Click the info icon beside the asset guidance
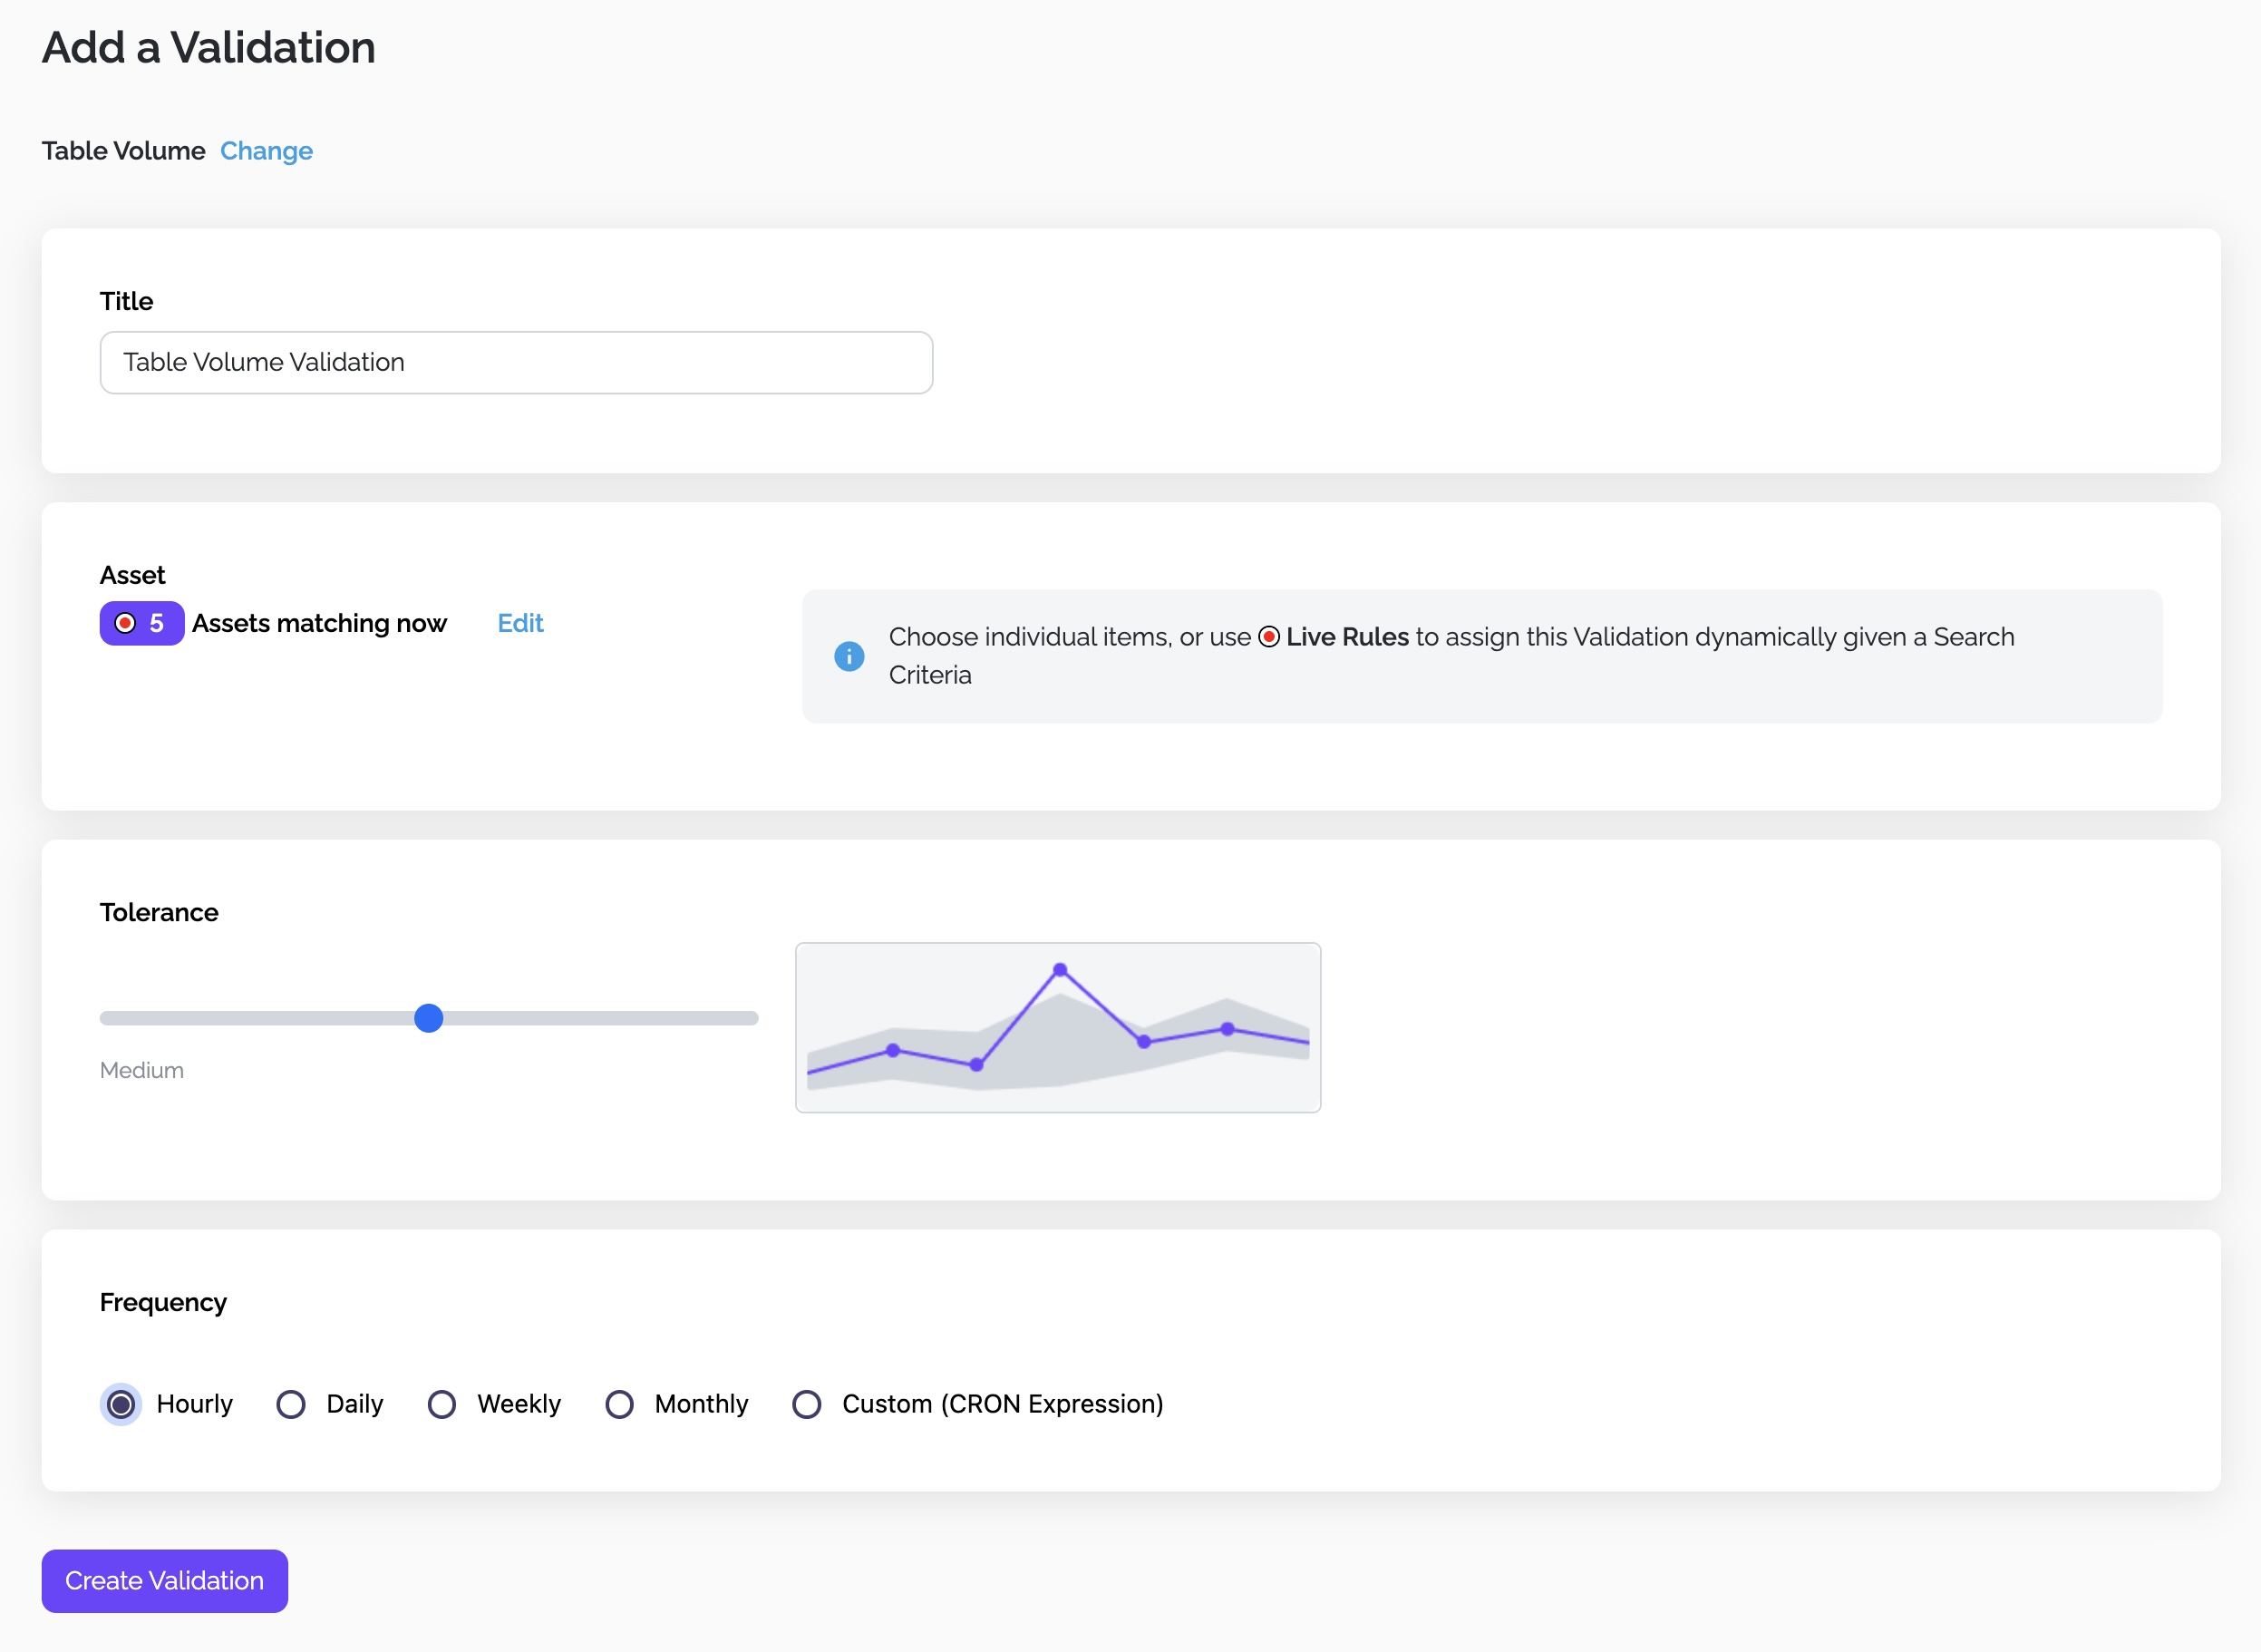This screenshot has height=1652, width=2261. pyautogui.click(x=848, y=656)
